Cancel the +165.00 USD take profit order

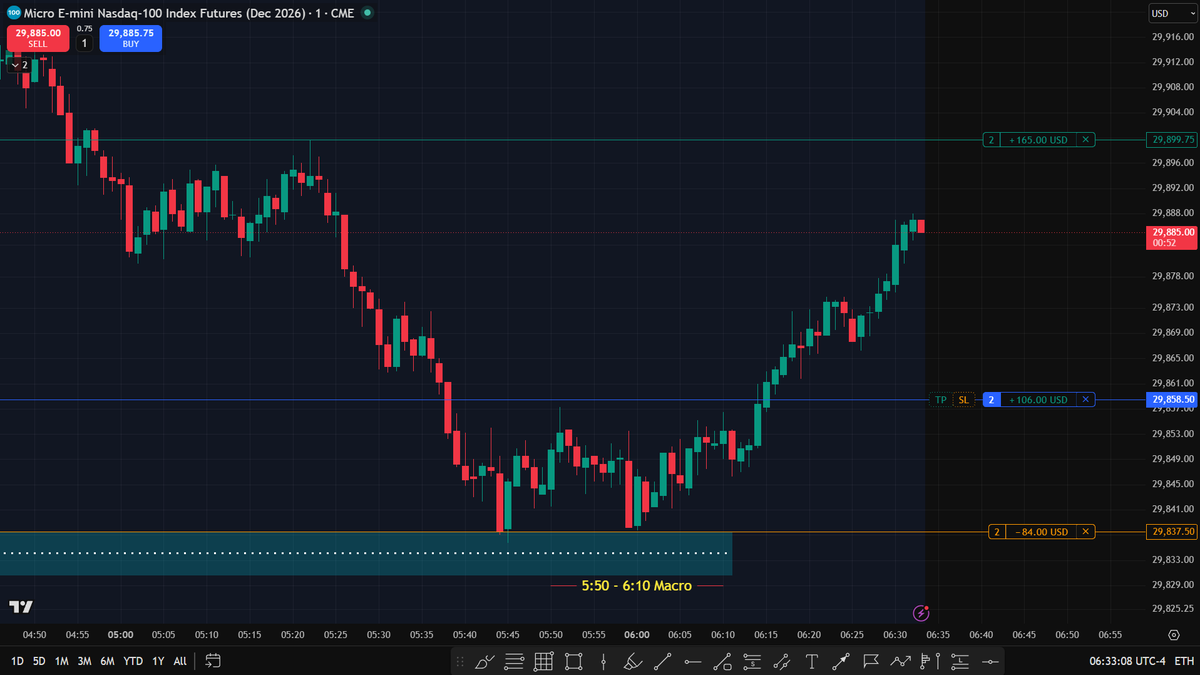pos(1086,140)
